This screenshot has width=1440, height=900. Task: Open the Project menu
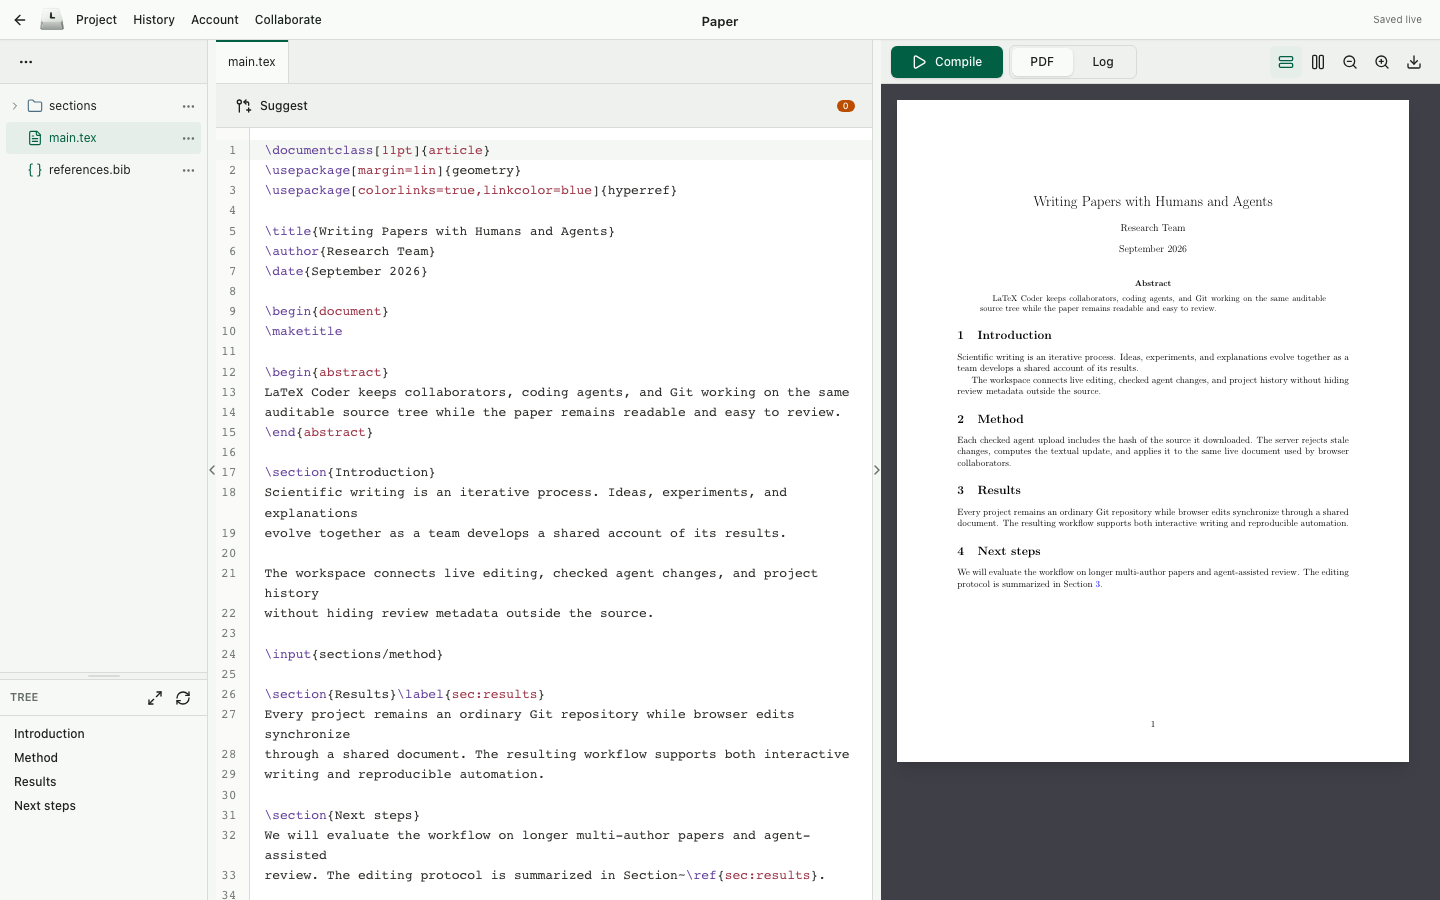coord(96,20)
